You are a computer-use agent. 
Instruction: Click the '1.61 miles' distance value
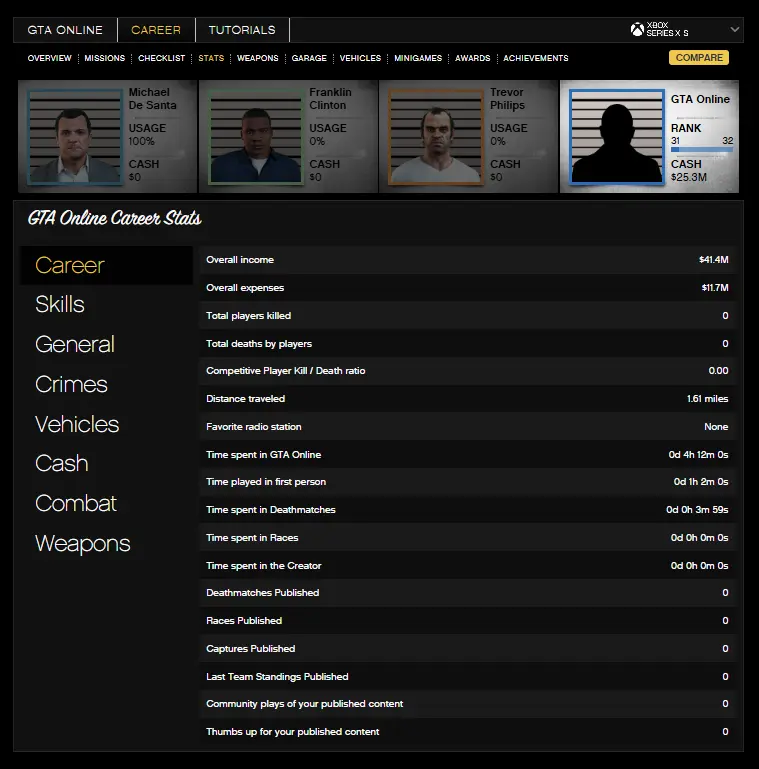[708, 399]
